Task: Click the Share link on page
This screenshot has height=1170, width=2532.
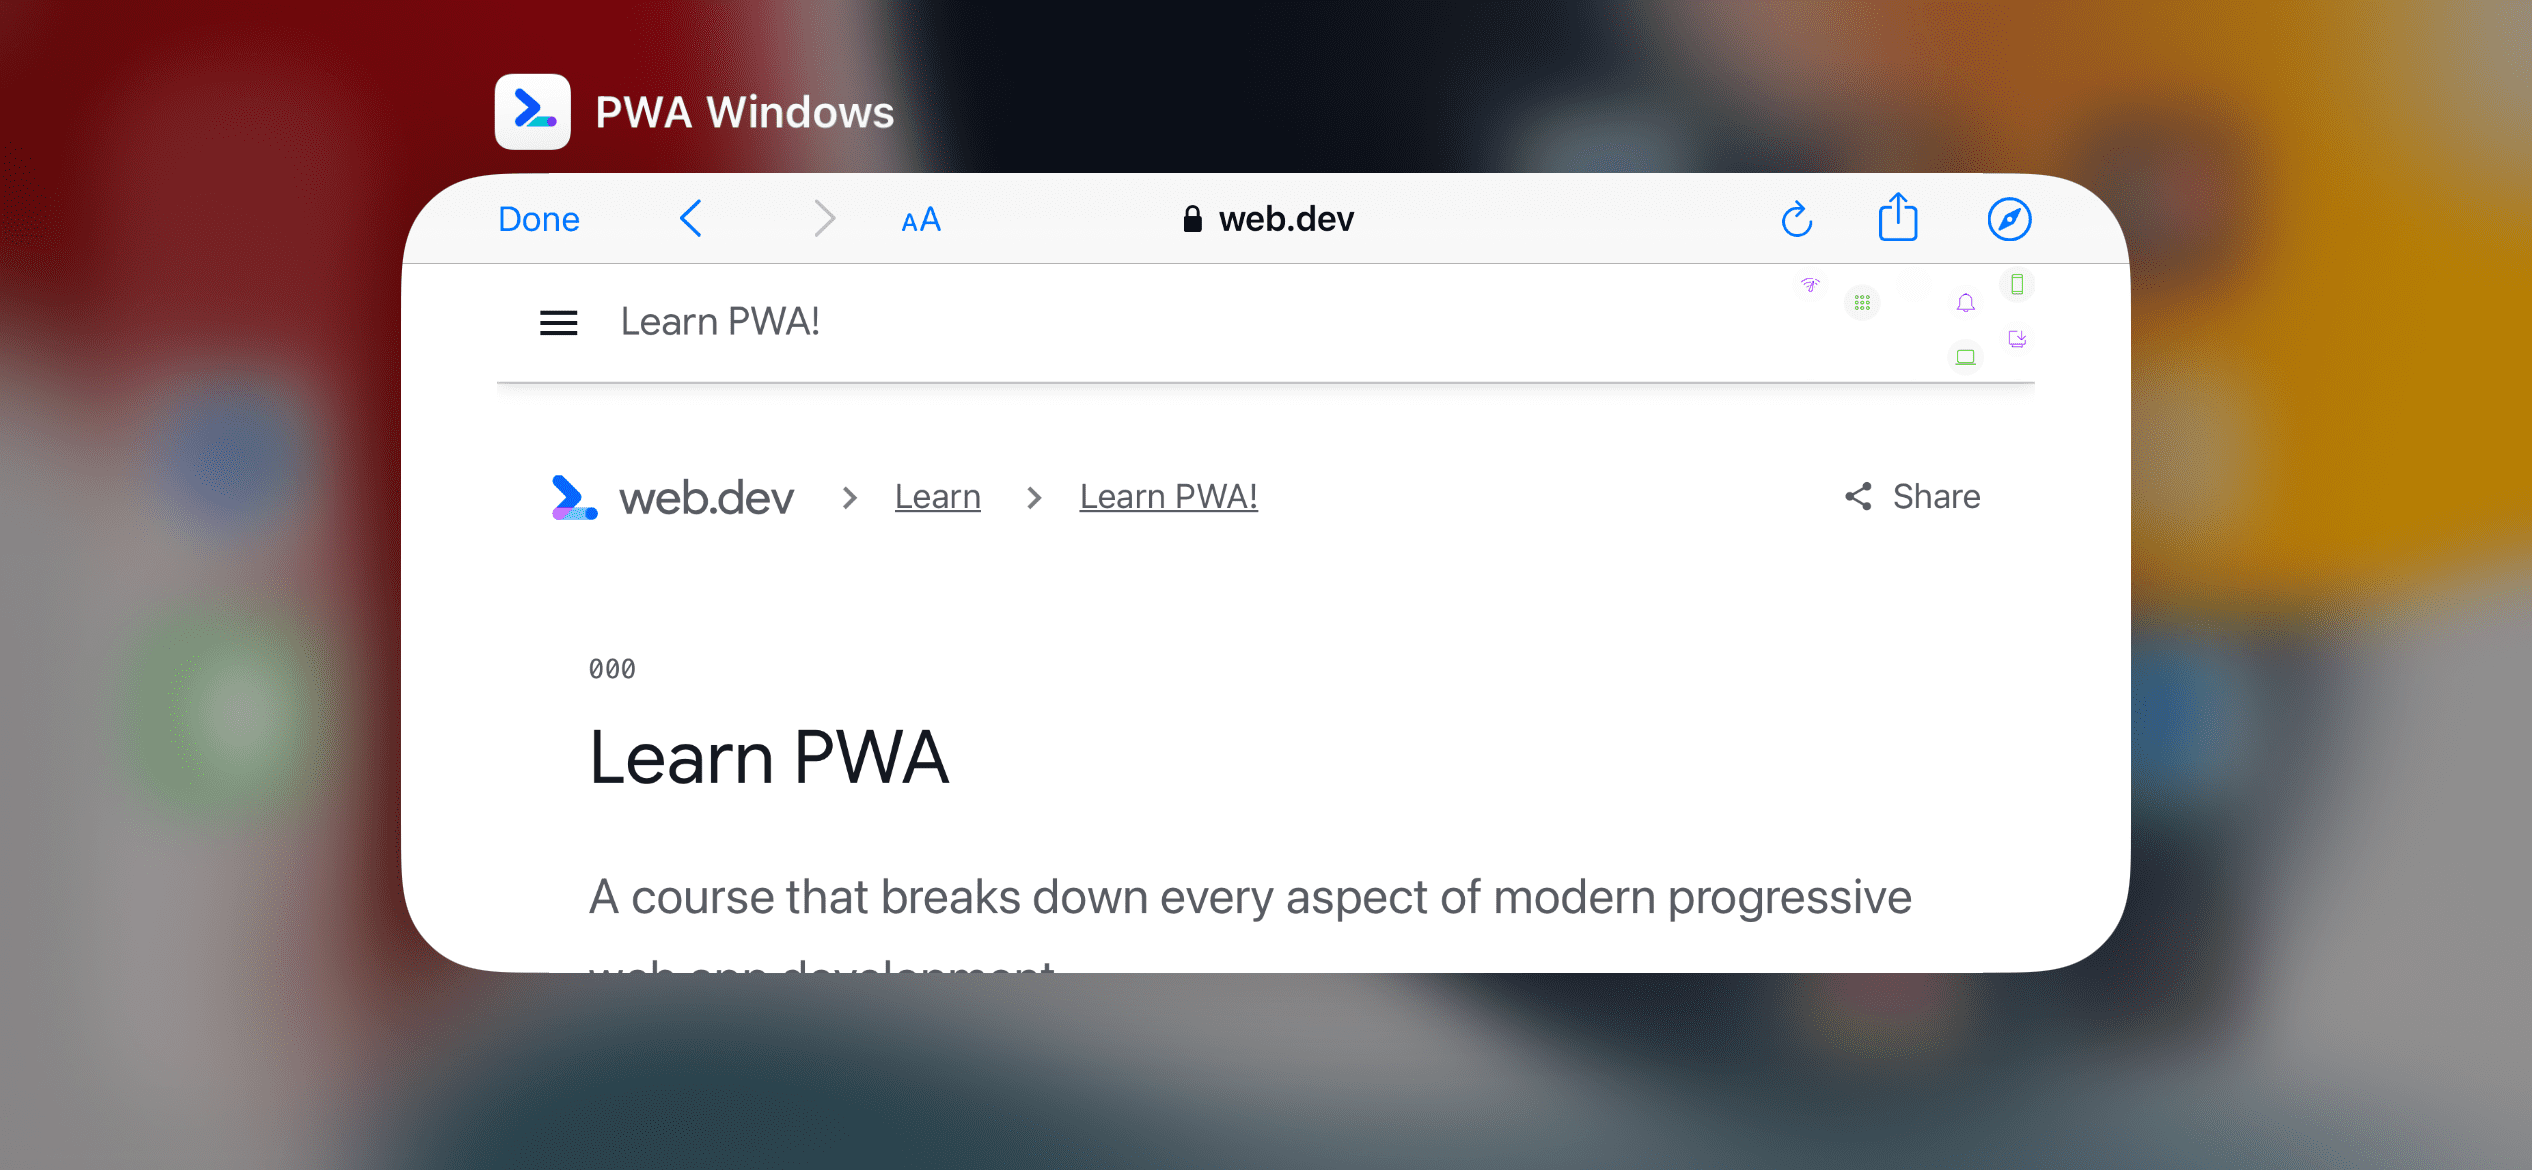Action: [x=1914, y=497]
